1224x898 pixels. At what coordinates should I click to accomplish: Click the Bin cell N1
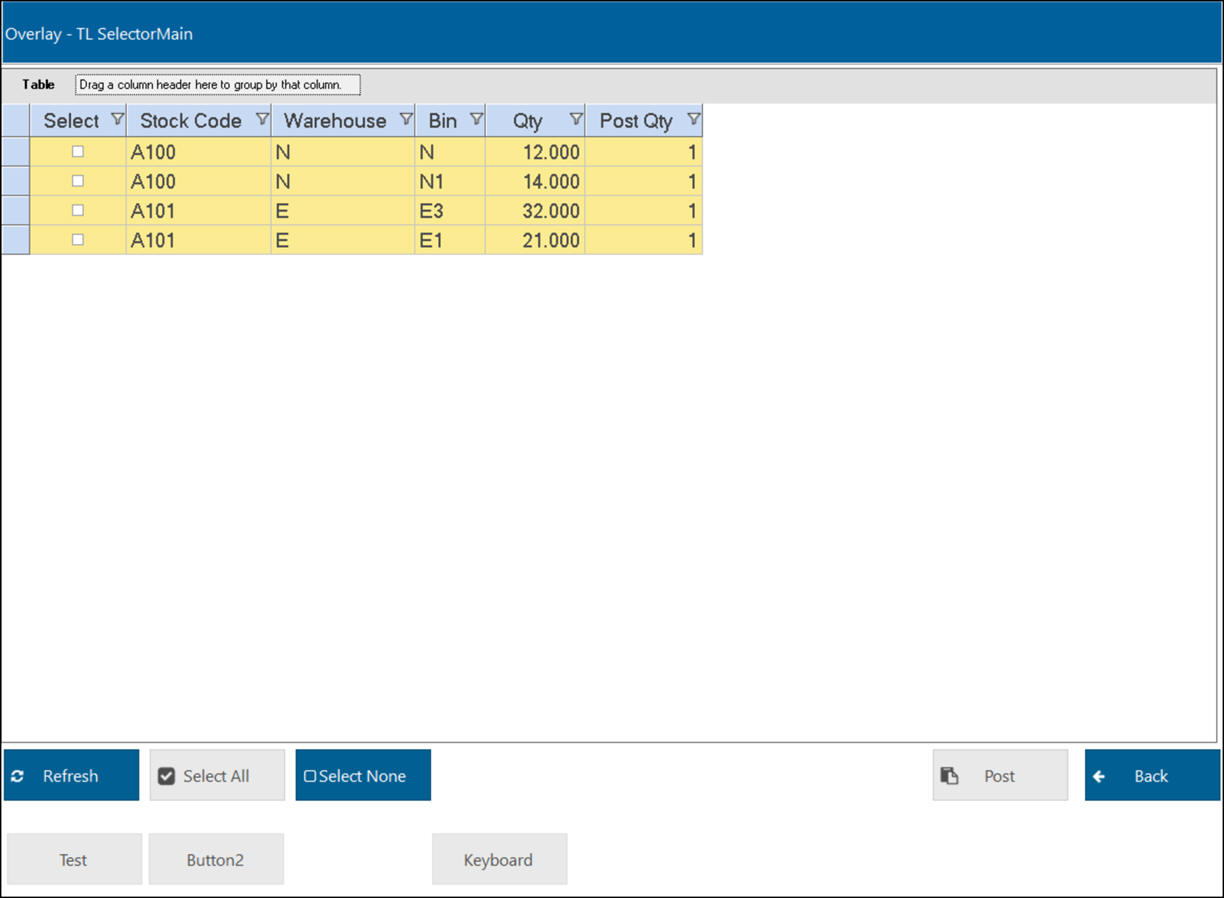[x=450, y=181]
